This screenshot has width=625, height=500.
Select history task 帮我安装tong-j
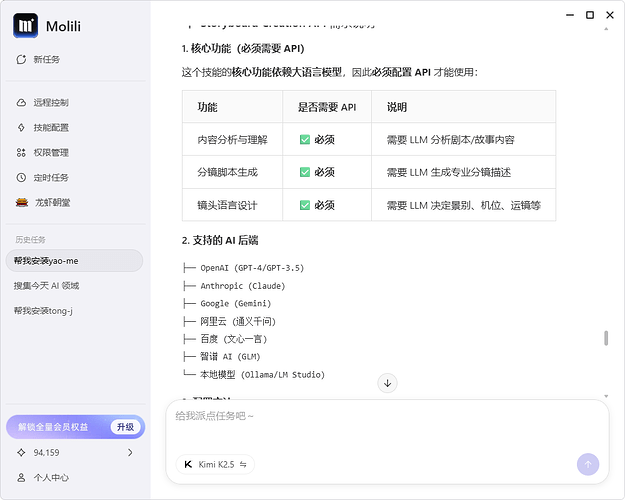[x=43, y=311]
